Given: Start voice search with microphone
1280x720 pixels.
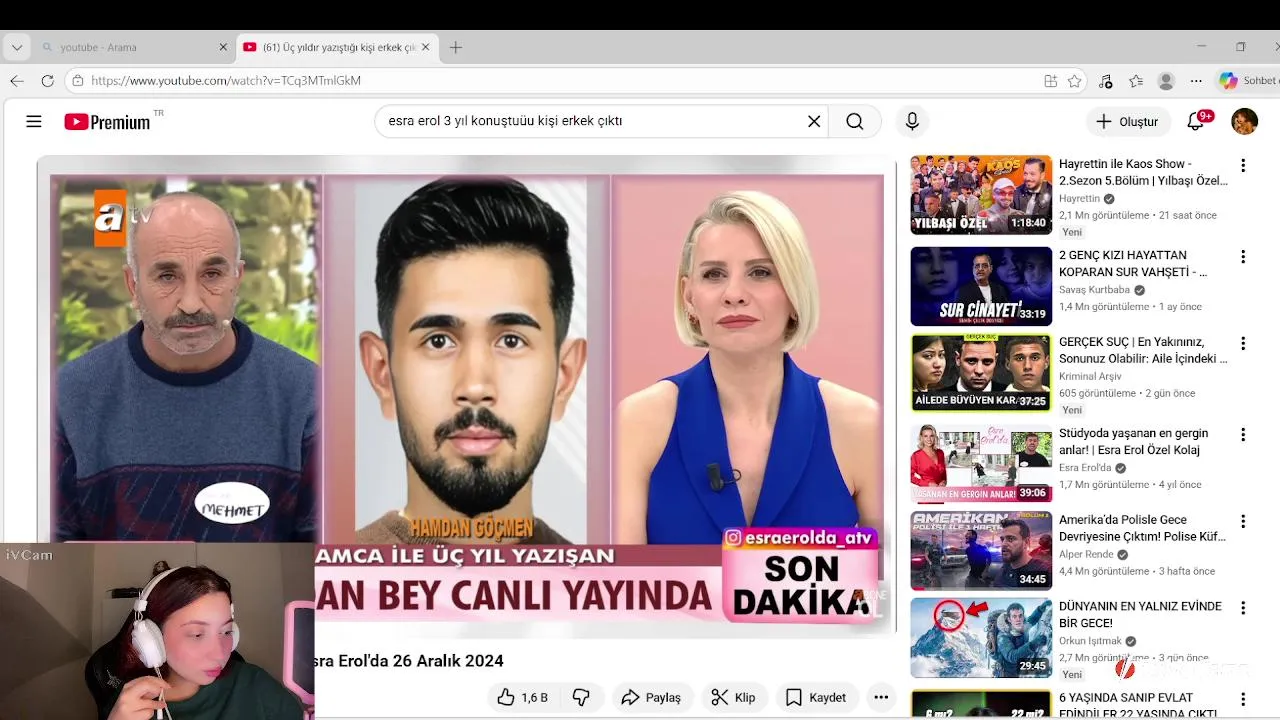Looking at the screenshot, I should tap(912, 121).
